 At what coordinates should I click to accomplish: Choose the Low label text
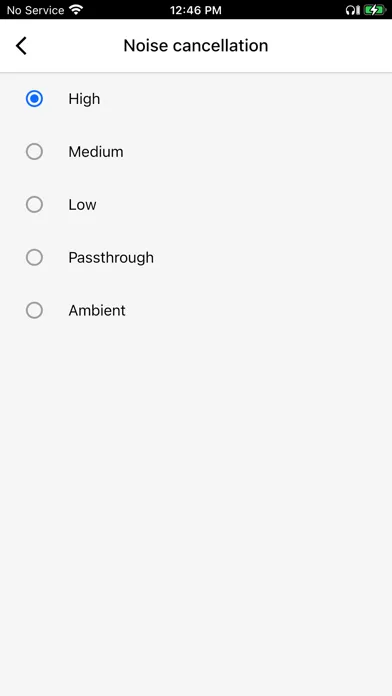tap(82, 205)
